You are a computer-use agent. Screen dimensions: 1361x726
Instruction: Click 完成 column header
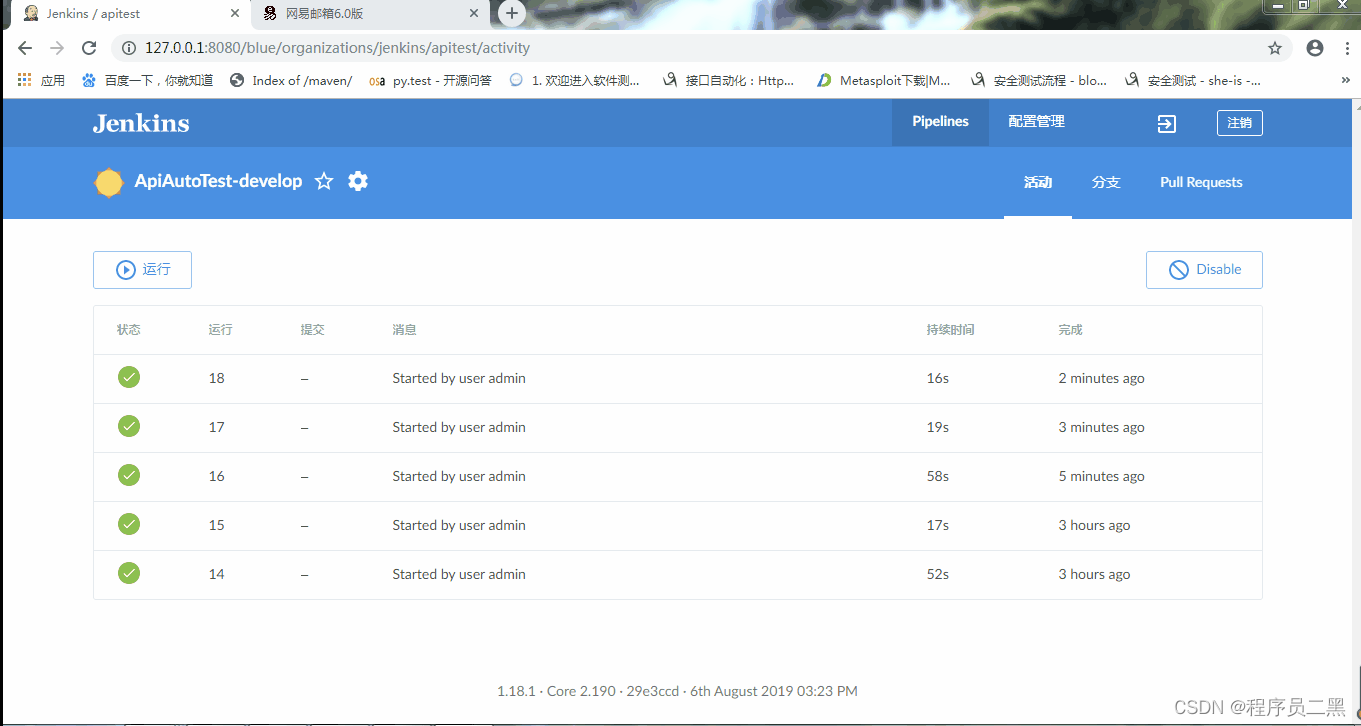coord(1071,330)
